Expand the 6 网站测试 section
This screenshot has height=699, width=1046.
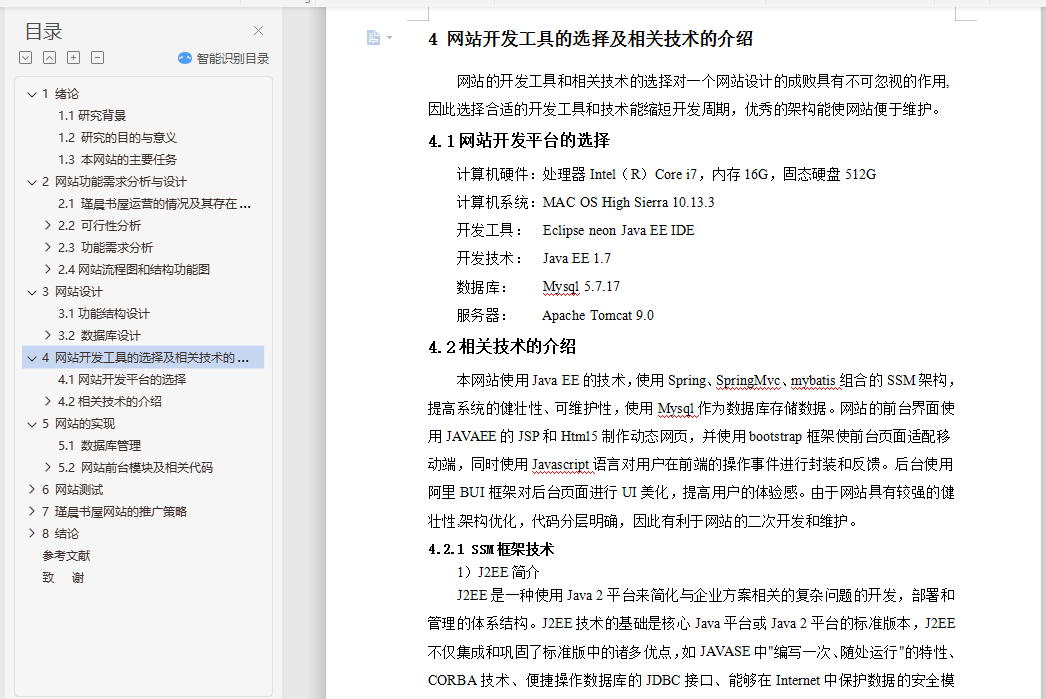31,490
